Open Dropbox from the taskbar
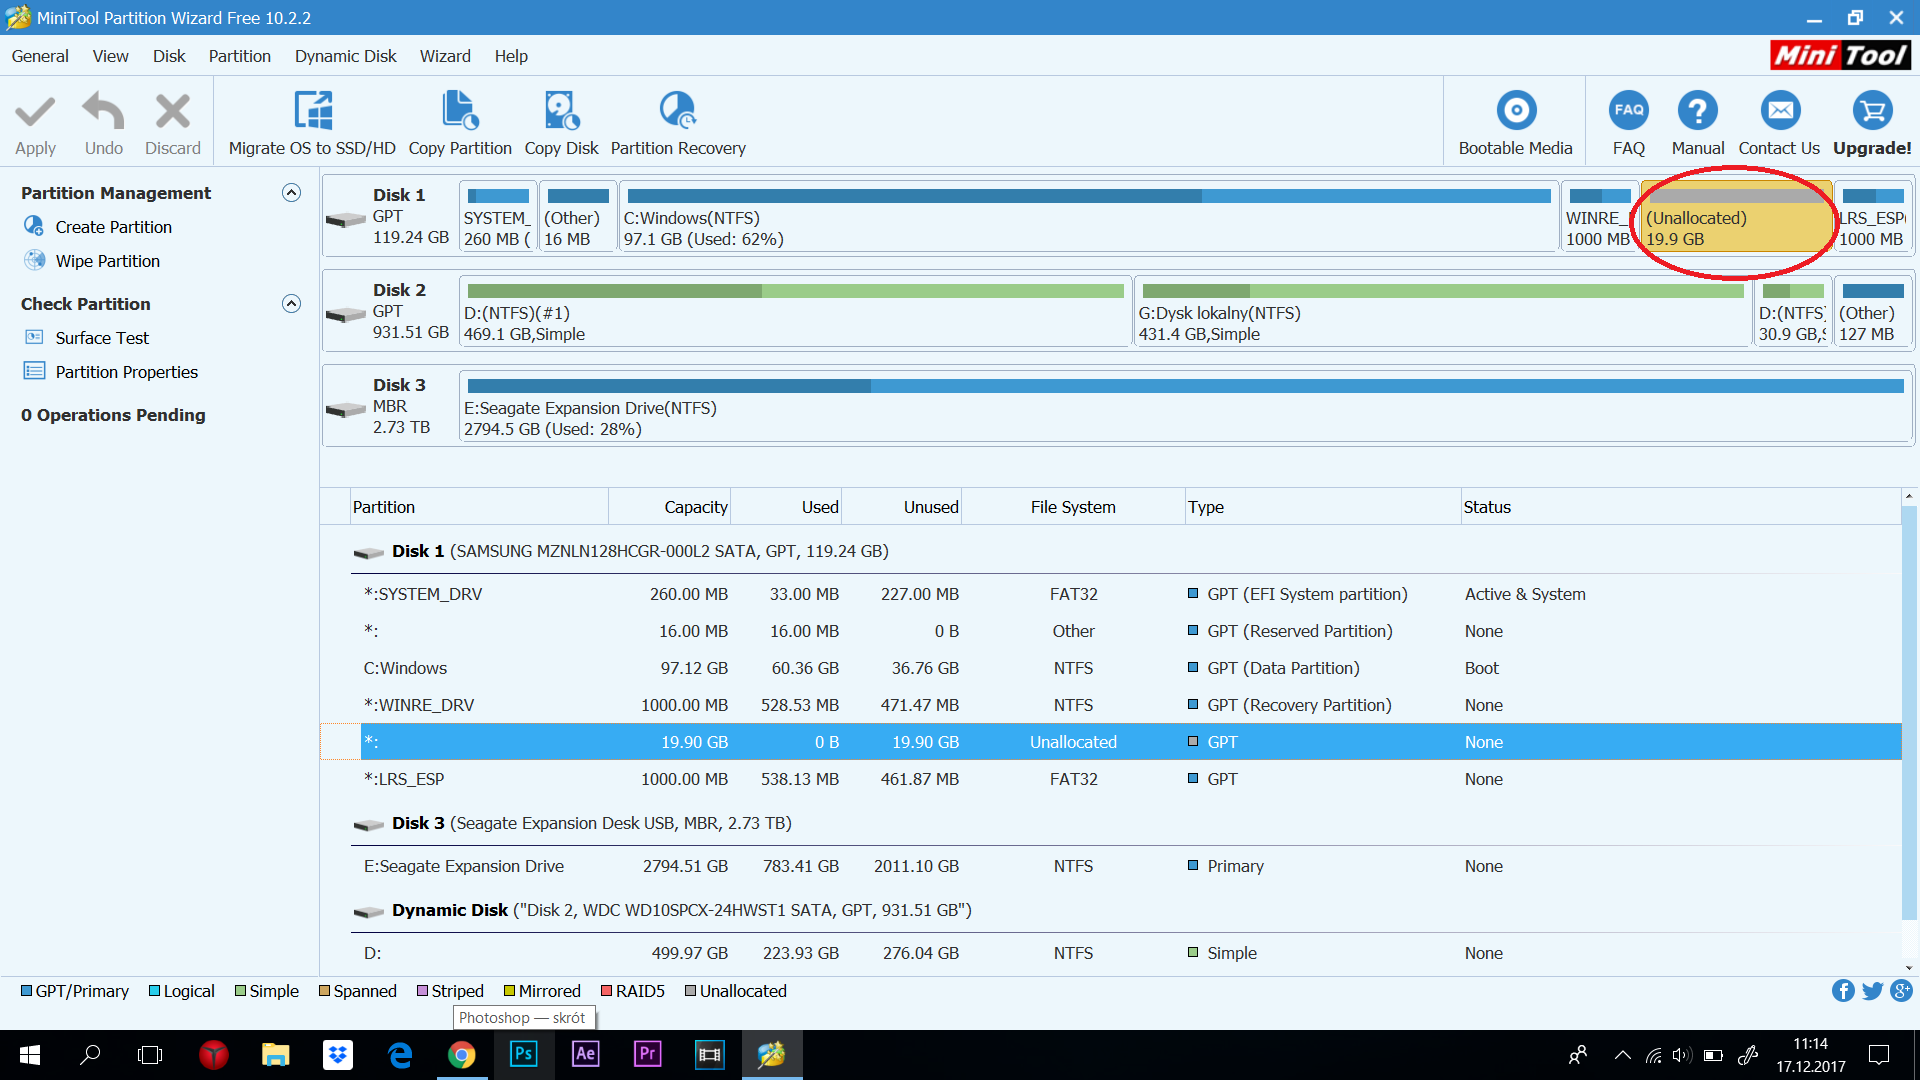This screenshot has height=1080, width=1920. click(338, 1055)
